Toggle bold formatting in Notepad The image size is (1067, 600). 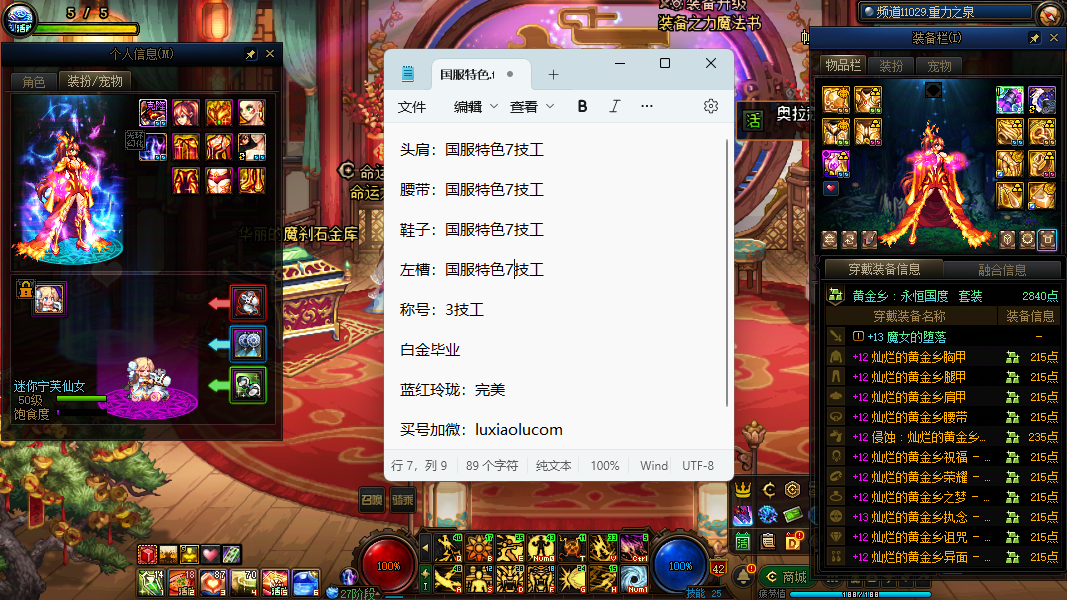pyautogui.click(x=583, y=106)
